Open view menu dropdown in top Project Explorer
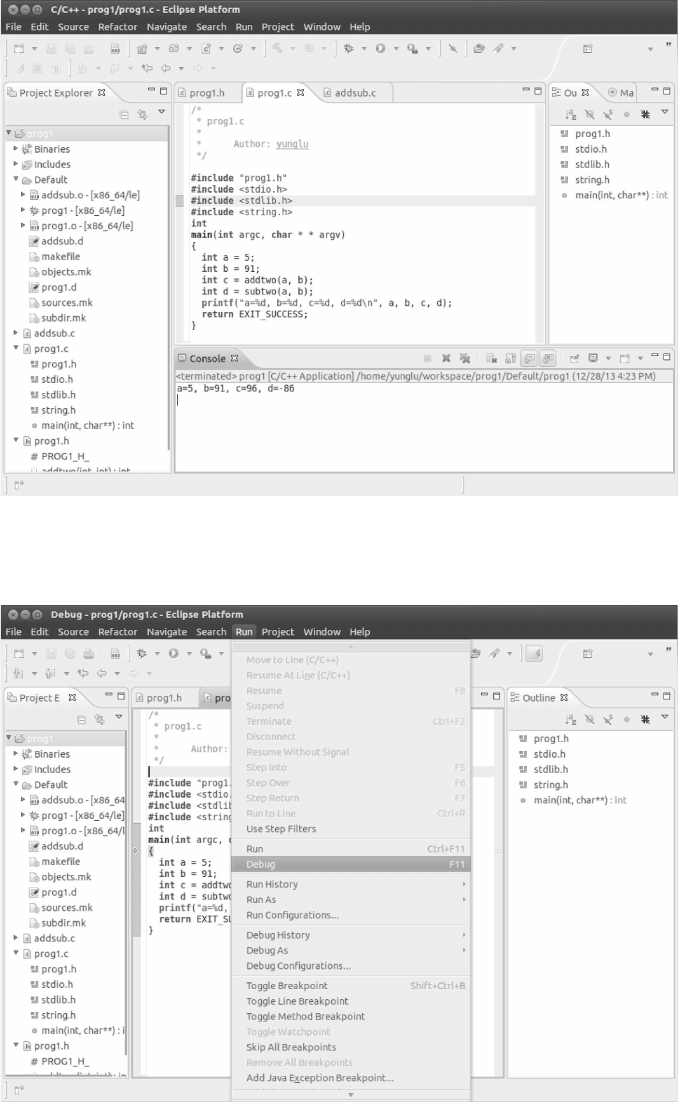 (x=162, y=112)
